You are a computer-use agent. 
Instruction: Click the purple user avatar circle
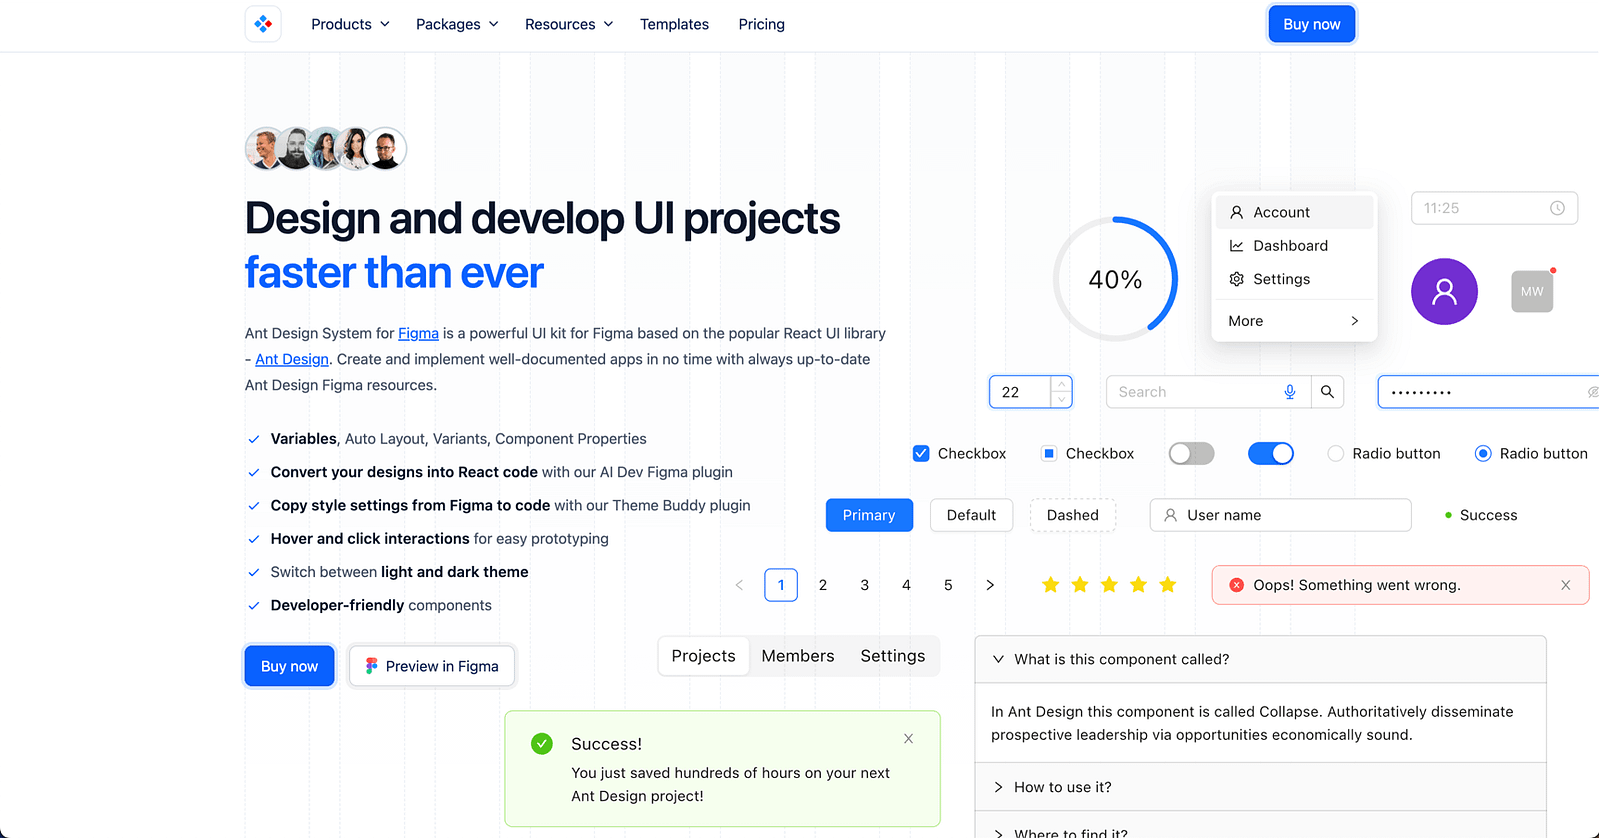pyautogui.click(x=1444, y=292)
